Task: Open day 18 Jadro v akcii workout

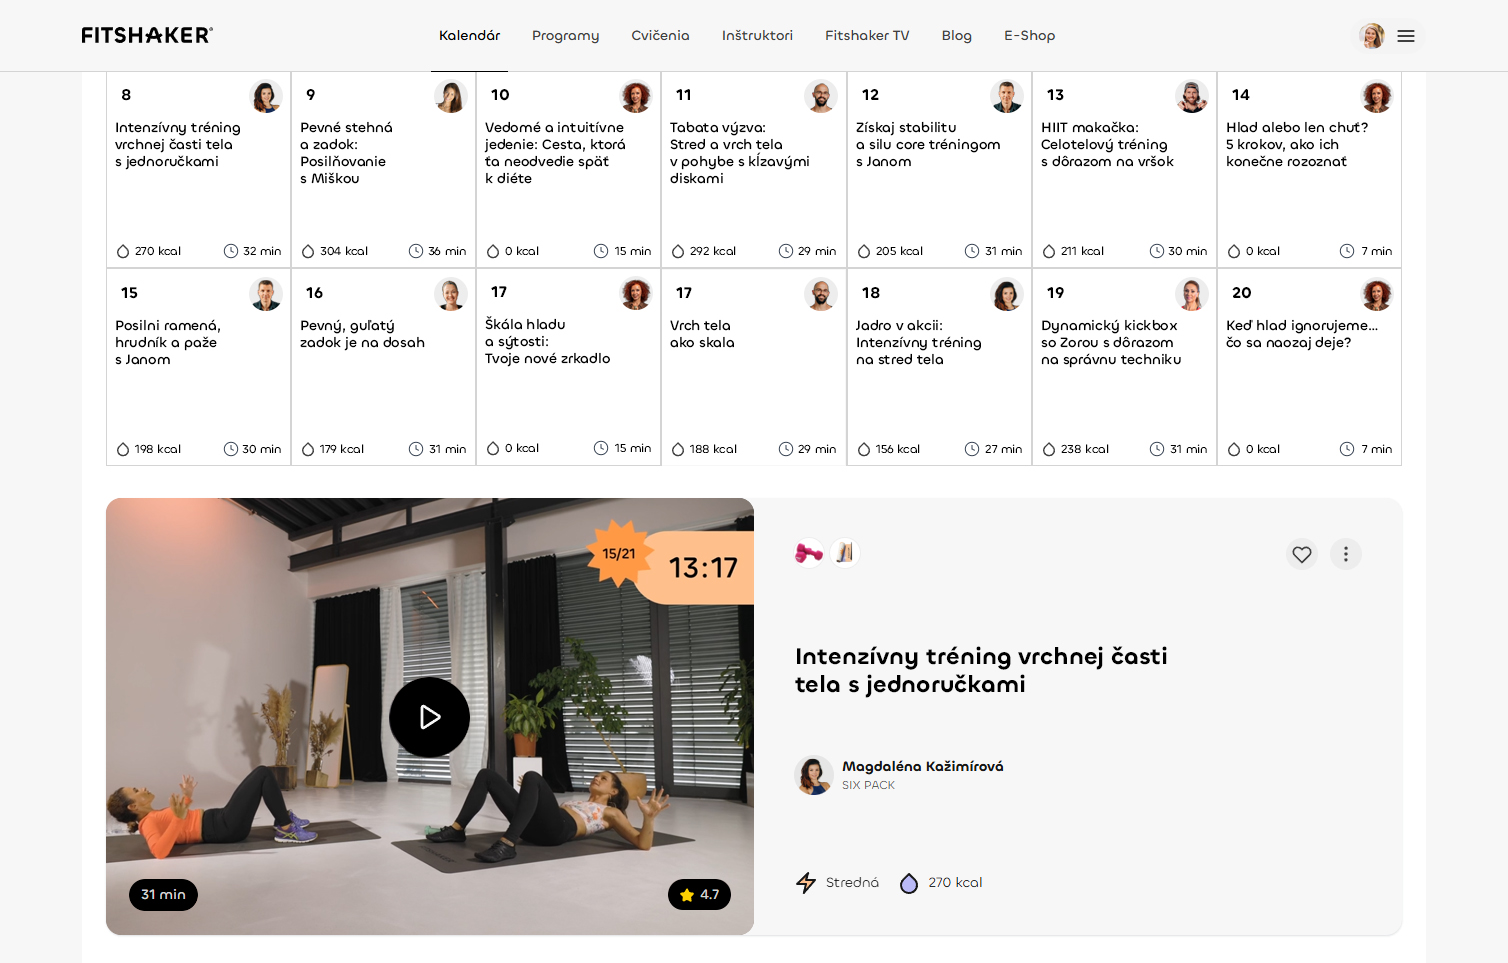Action: [x=939, y=367]
